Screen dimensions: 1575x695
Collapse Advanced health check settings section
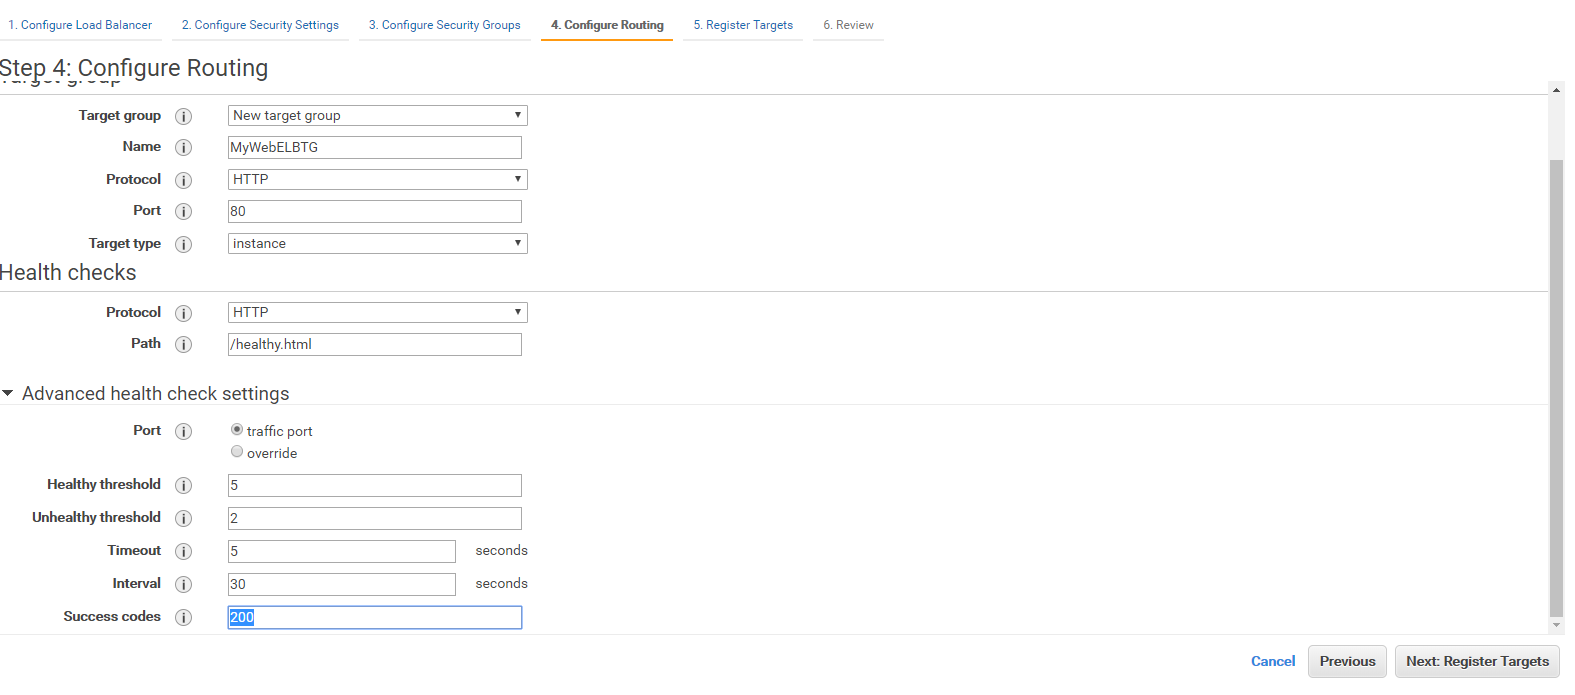(x=9, y=394)
